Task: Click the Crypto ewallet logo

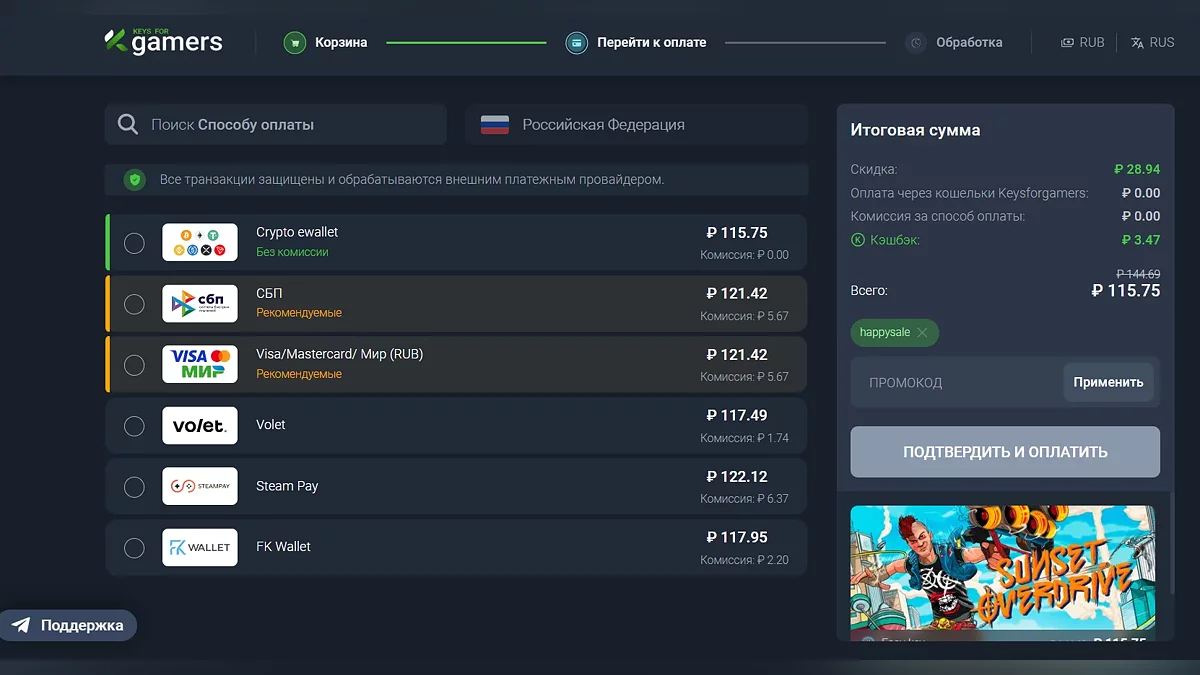Action: click(x=200, y=242)
